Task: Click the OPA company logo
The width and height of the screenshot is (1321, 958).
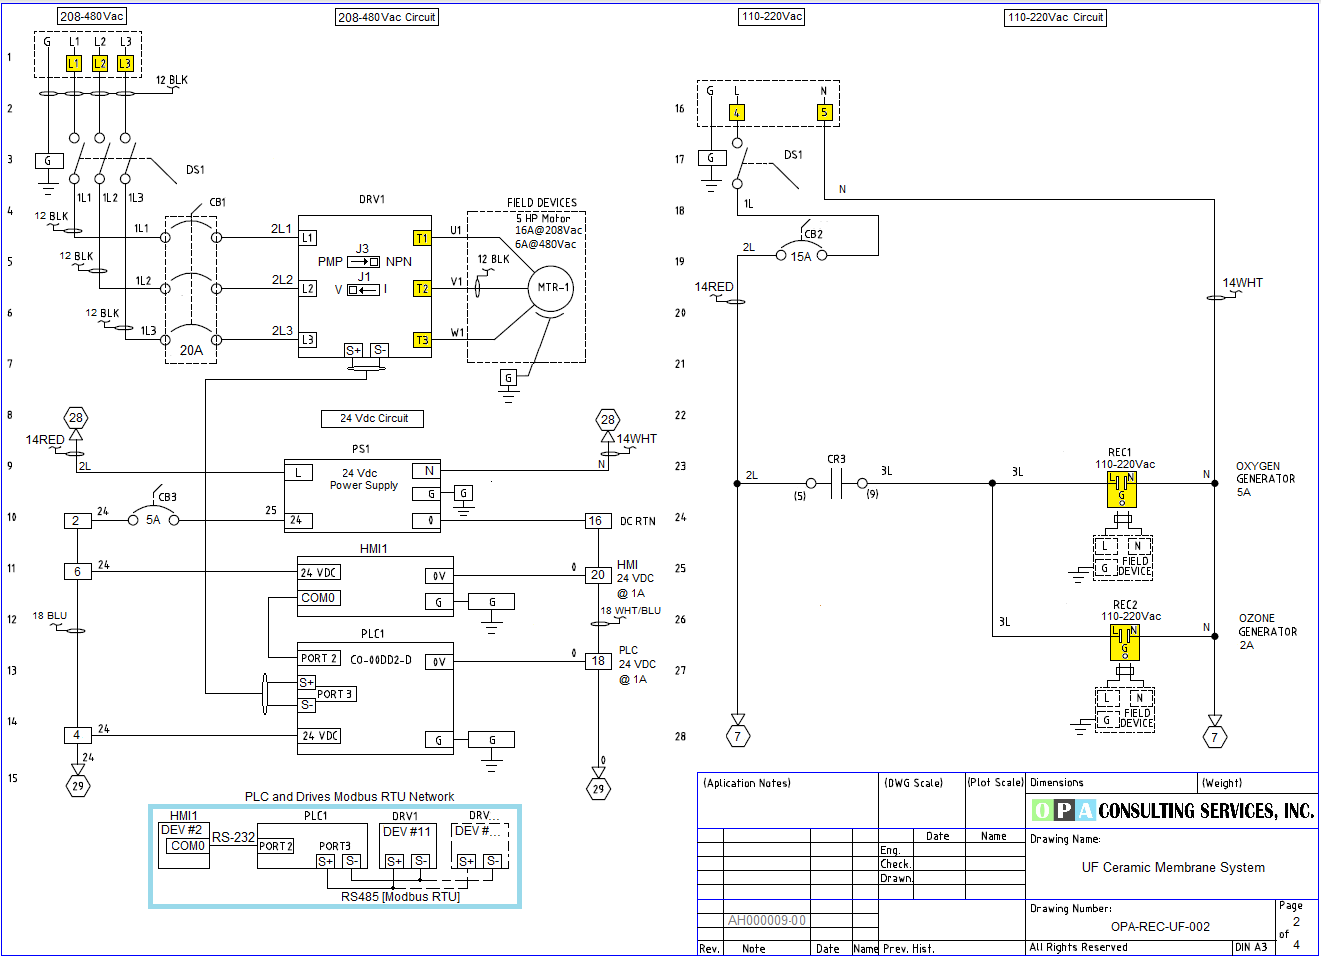Action: 1063,810
